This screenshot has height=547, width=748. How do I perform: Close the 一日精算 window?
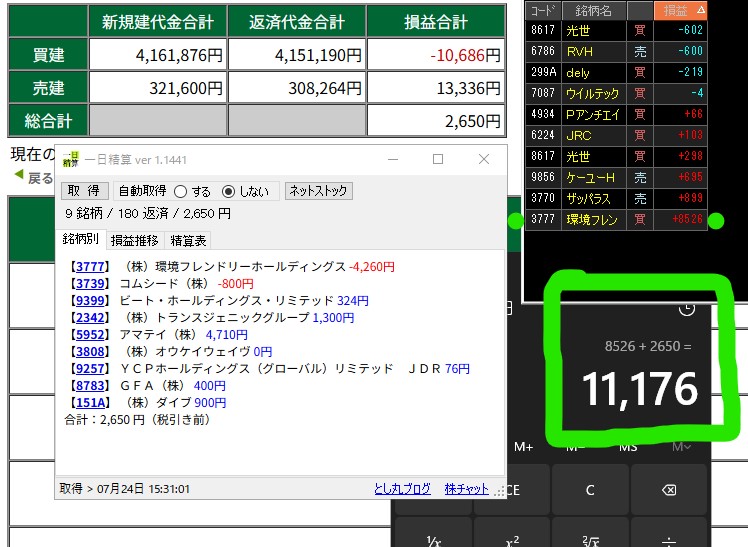(484, 159)
